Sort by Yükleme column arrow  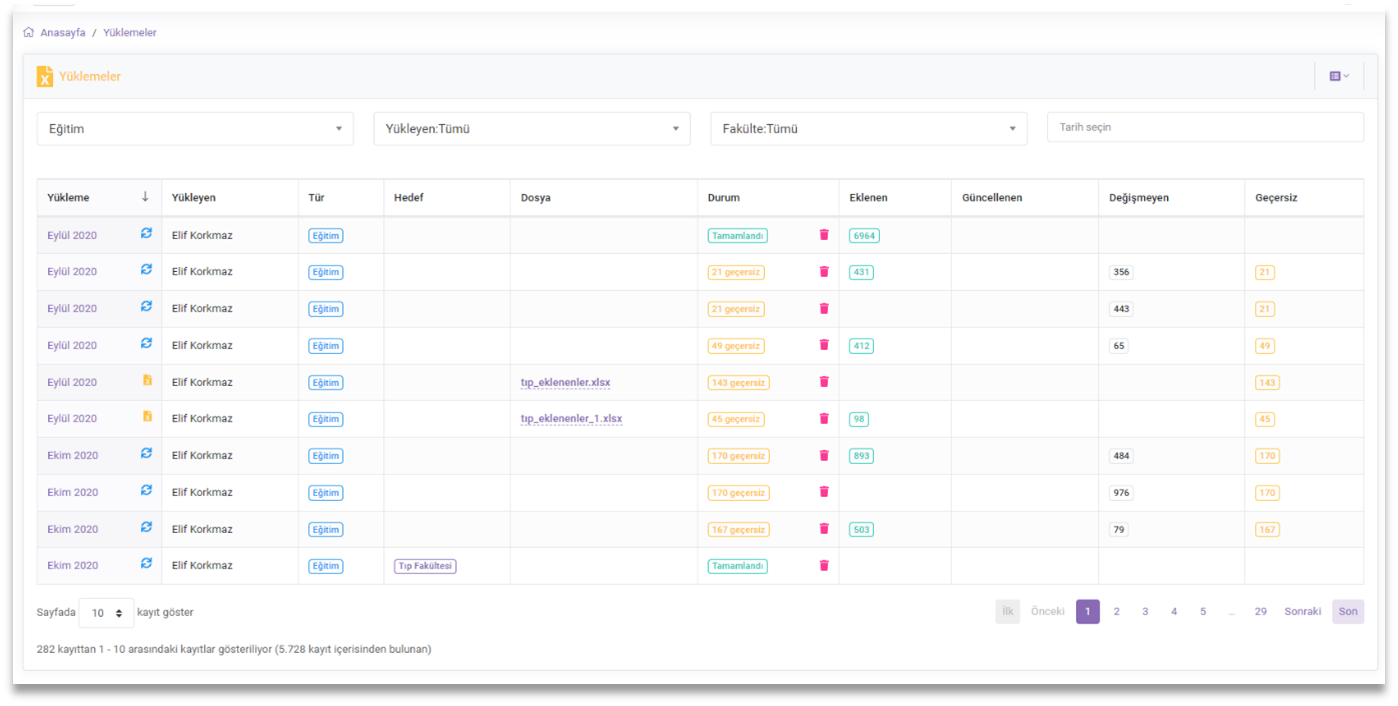coord(145,198)
